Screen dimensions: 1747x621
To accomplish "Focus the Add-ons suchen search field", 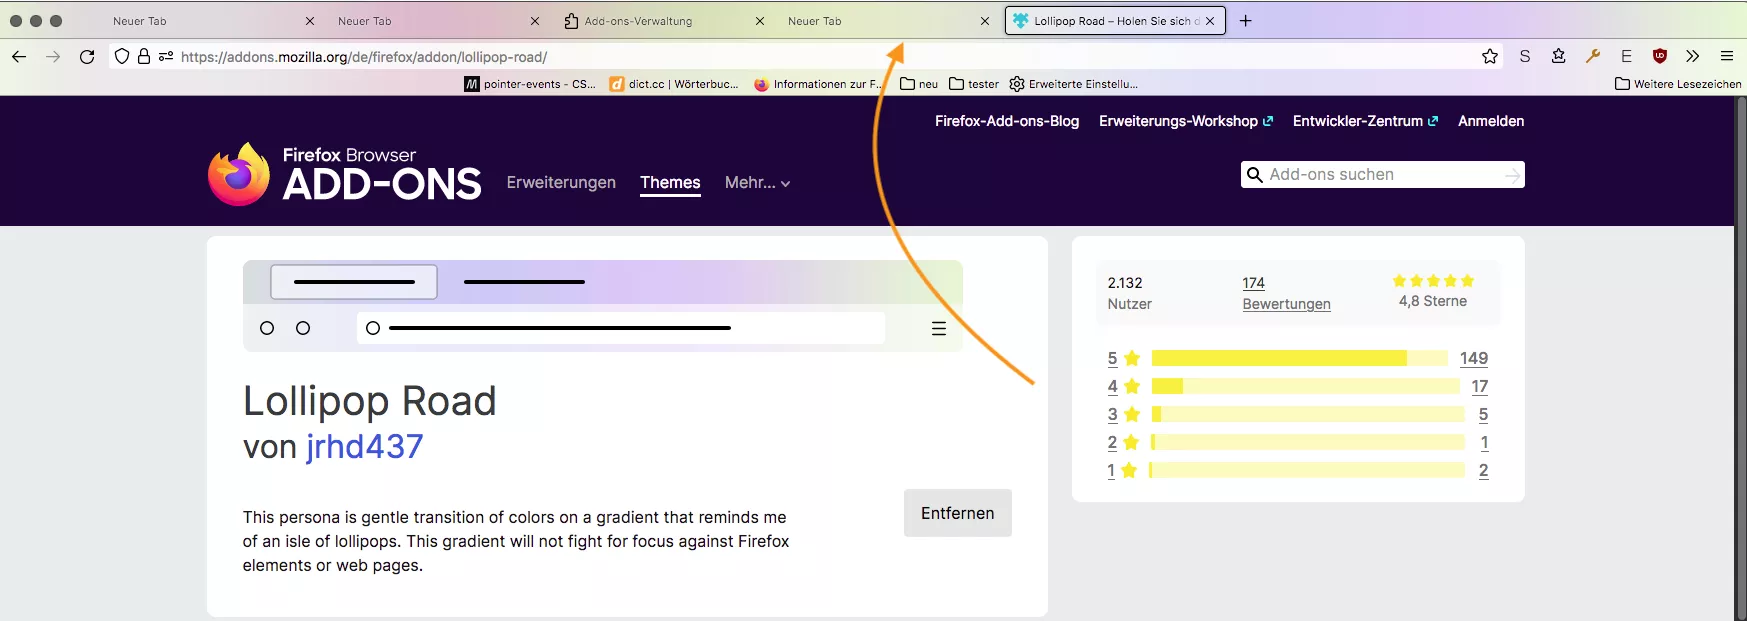I will coord(1383,175).
